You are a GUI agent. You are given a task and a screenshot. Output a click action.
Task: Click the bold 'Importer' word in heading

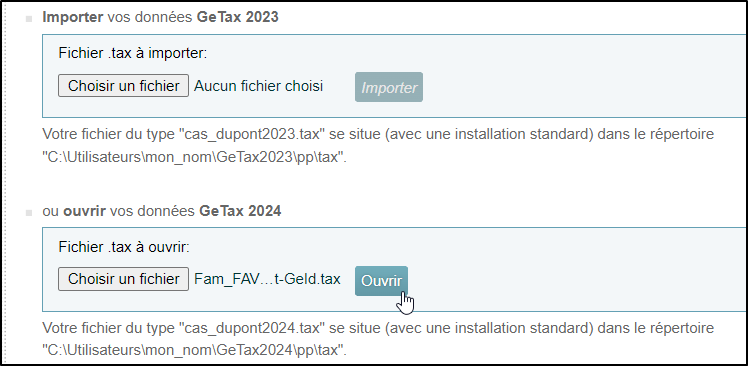(x=73, y=17)
